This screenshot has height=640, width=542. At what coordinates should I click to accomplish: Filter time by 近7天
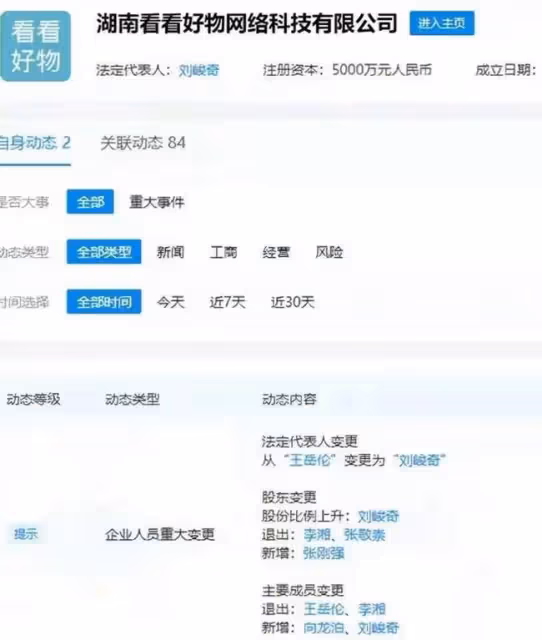pyautogui.click(x=227, y=302)
